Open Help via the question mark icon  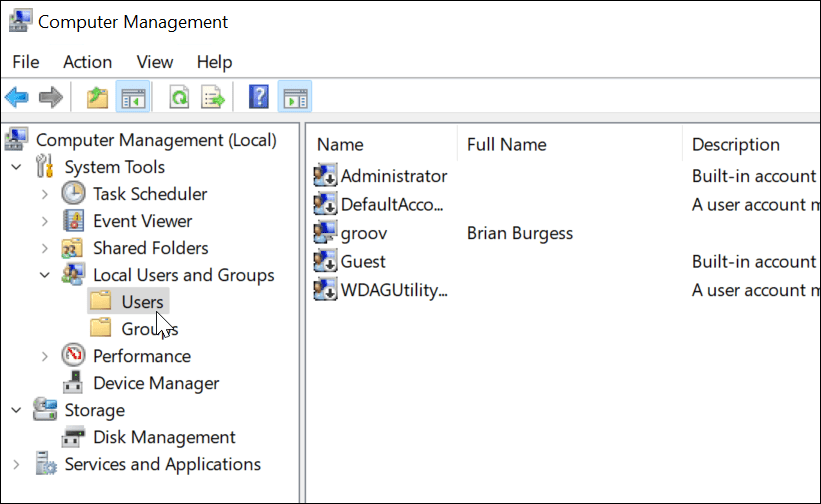(x=259, y=97)
